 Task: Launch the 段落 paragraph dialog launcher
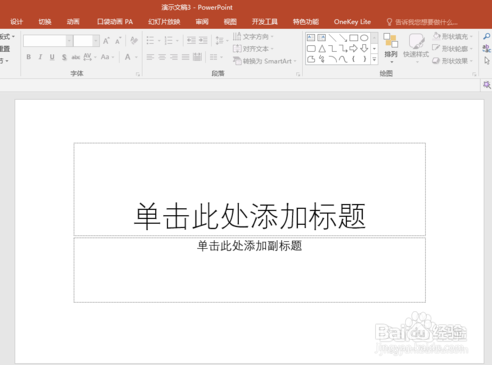click(298, 74)
